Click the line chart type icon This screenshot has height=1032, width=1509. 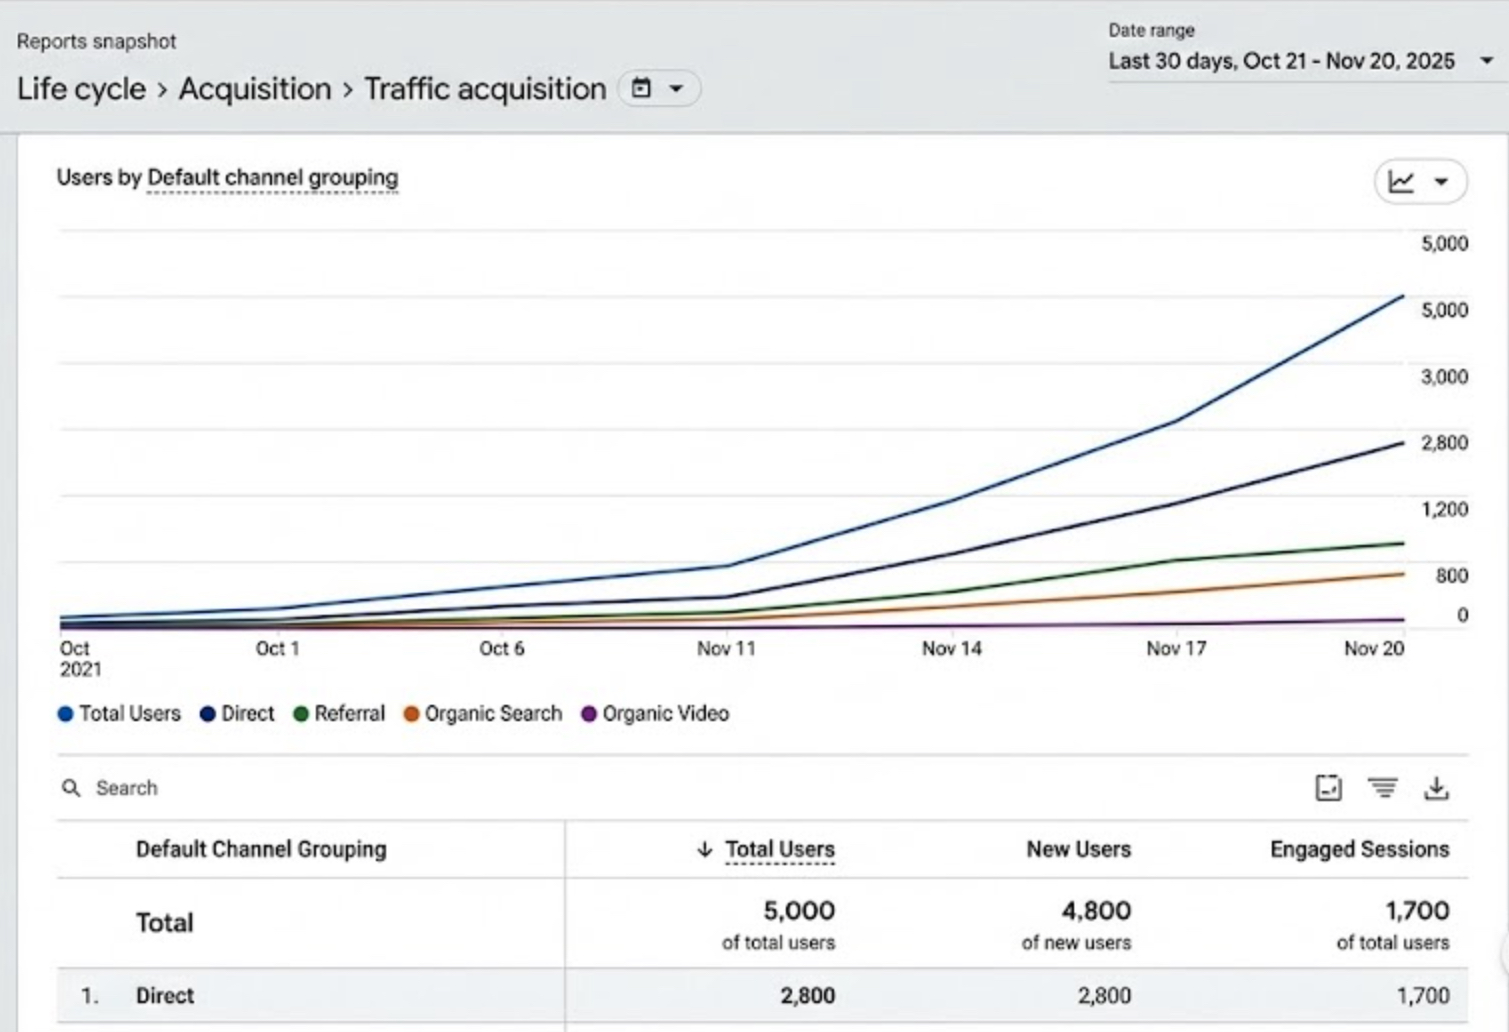point(1401,182)
